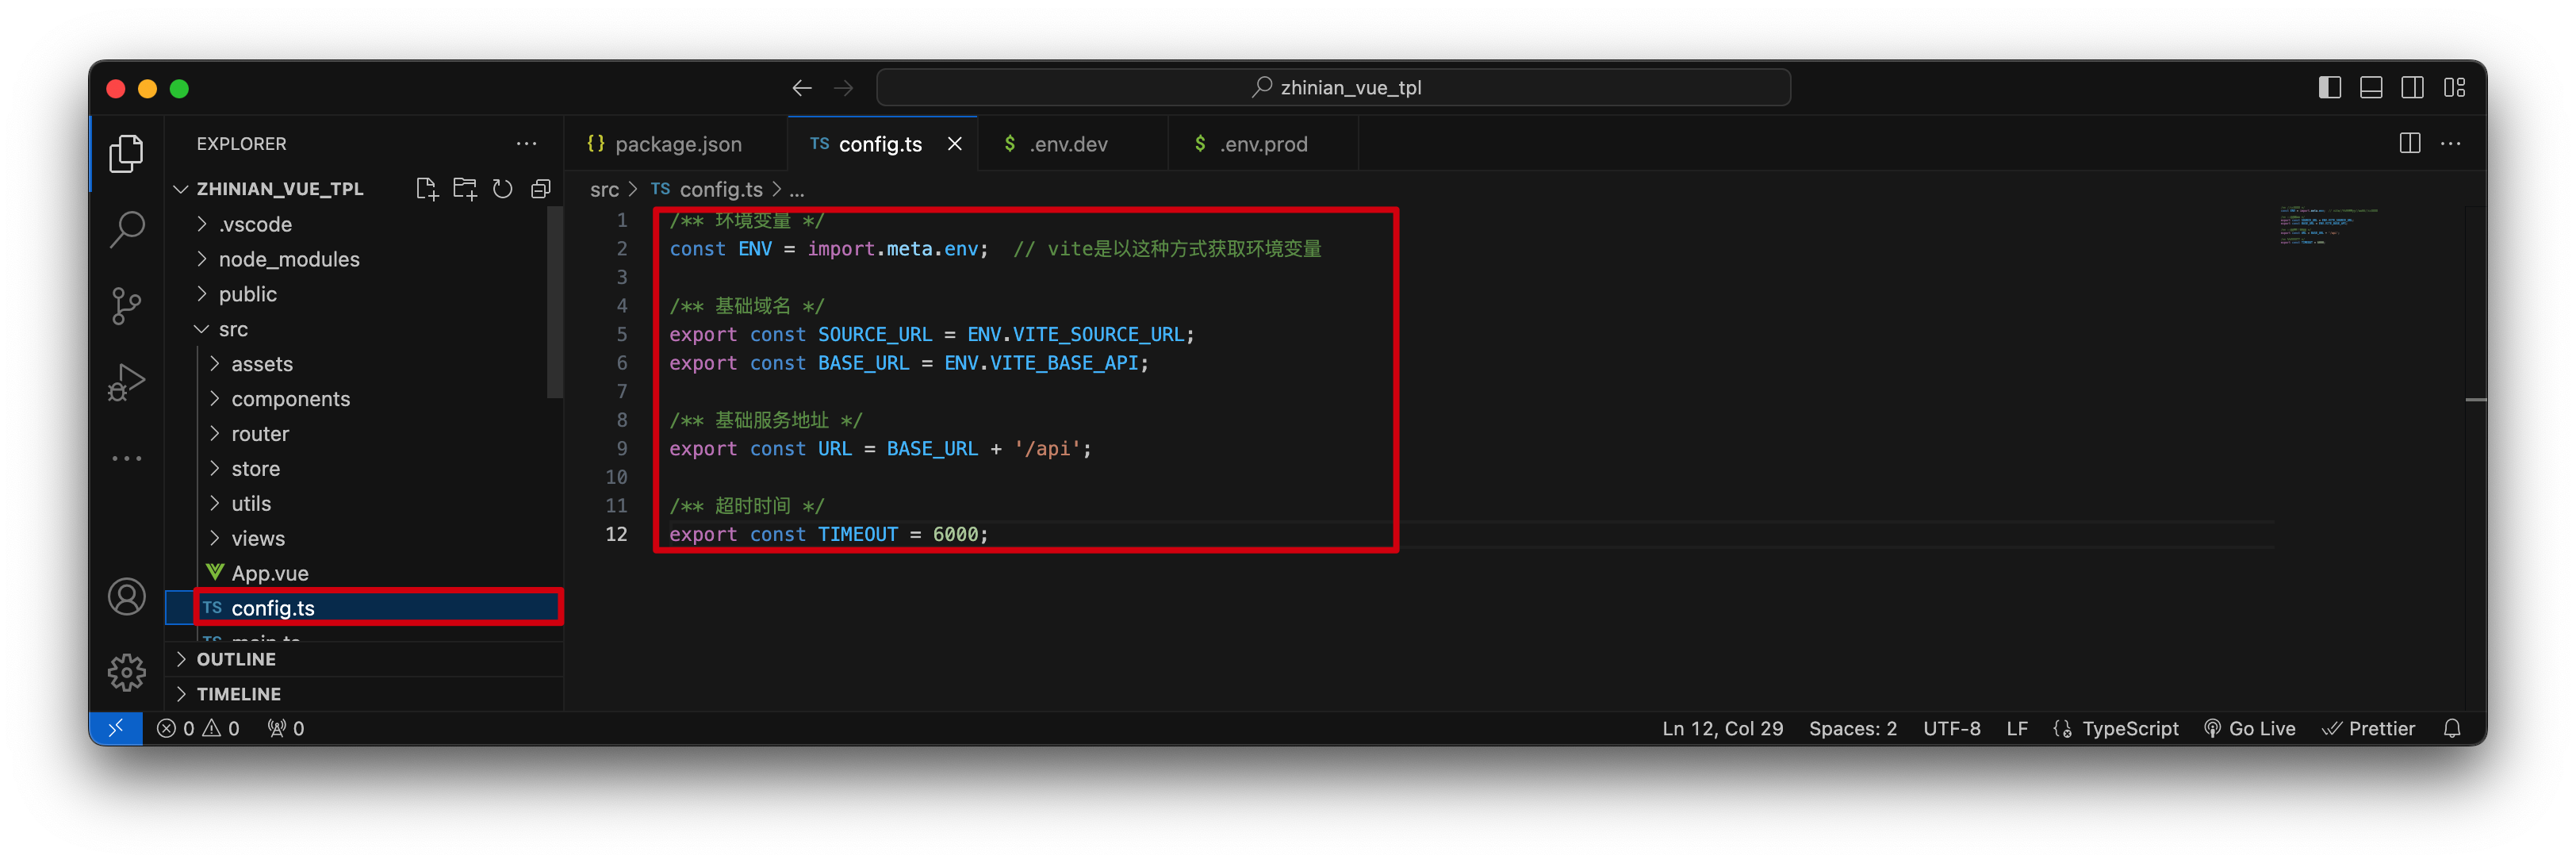Click ports forwarded indicator showing 0
The width and height of the screenshot is (2576, 863).
[x=285, y=728]
